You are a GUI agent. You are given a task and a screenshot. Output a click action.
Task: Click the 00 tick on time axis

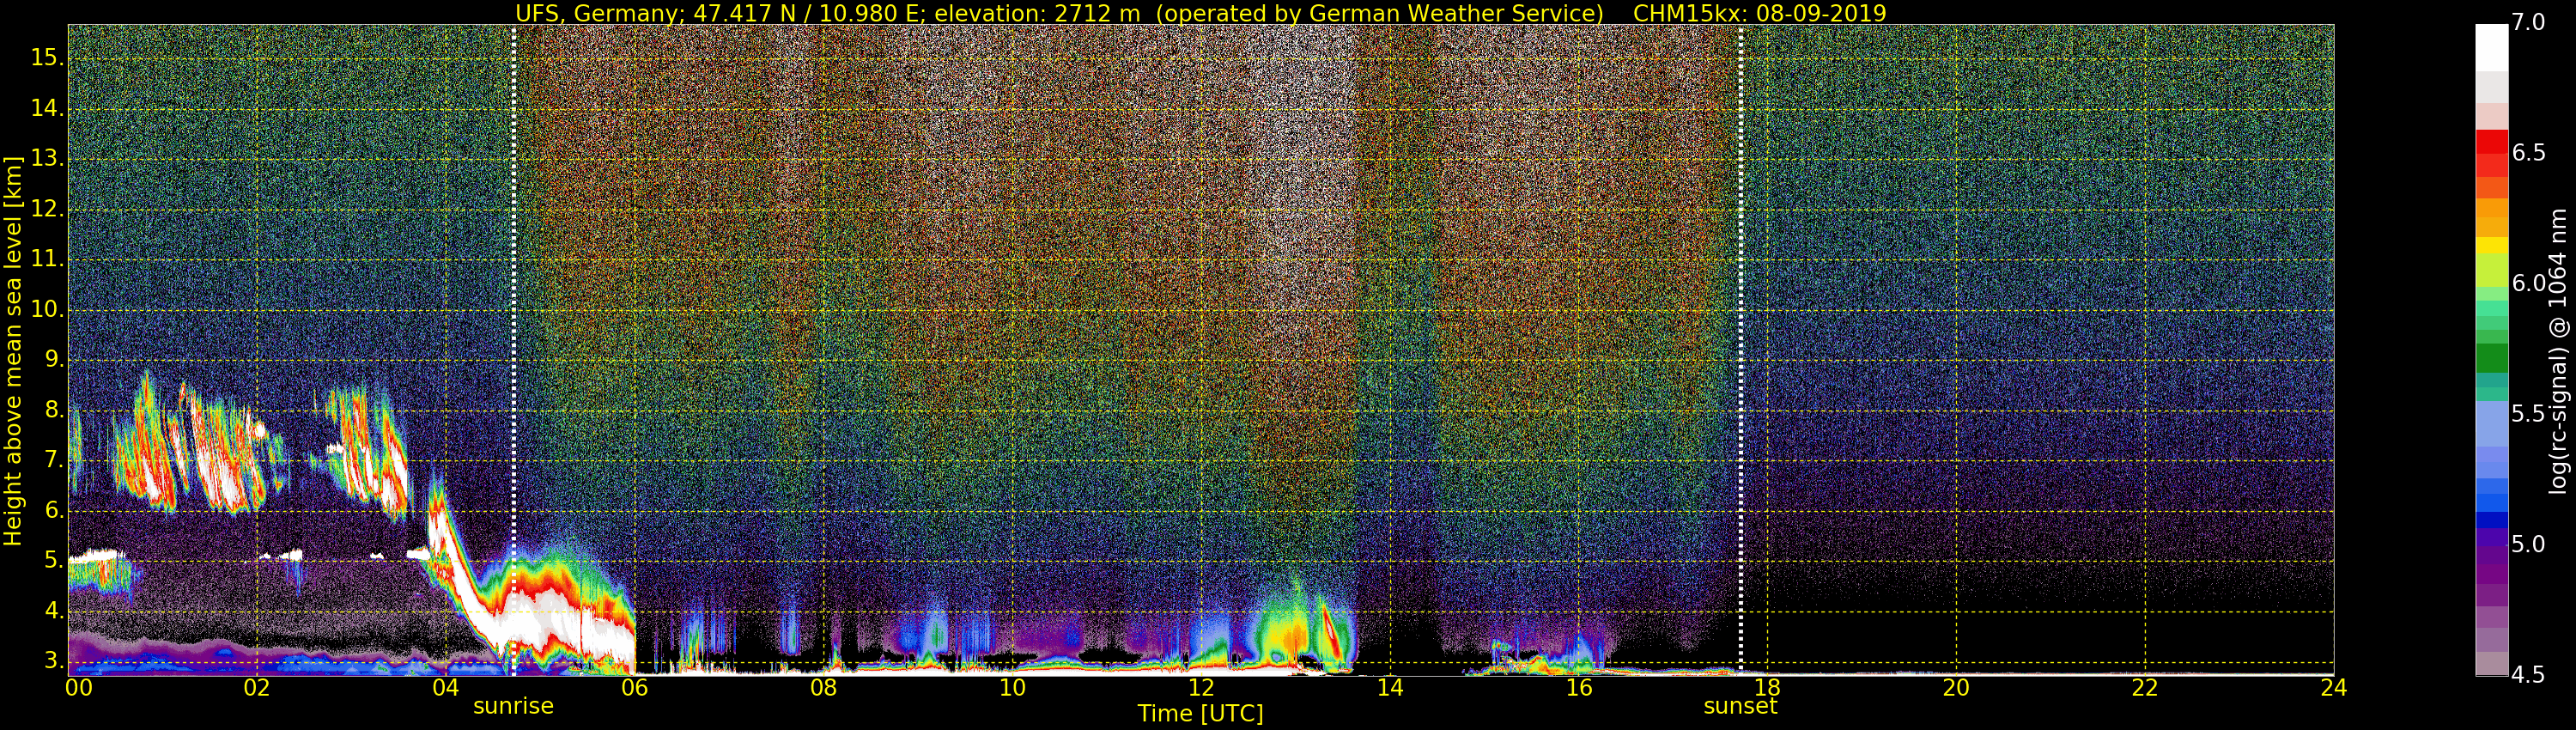pyautogui.click(x=79, y=688)
